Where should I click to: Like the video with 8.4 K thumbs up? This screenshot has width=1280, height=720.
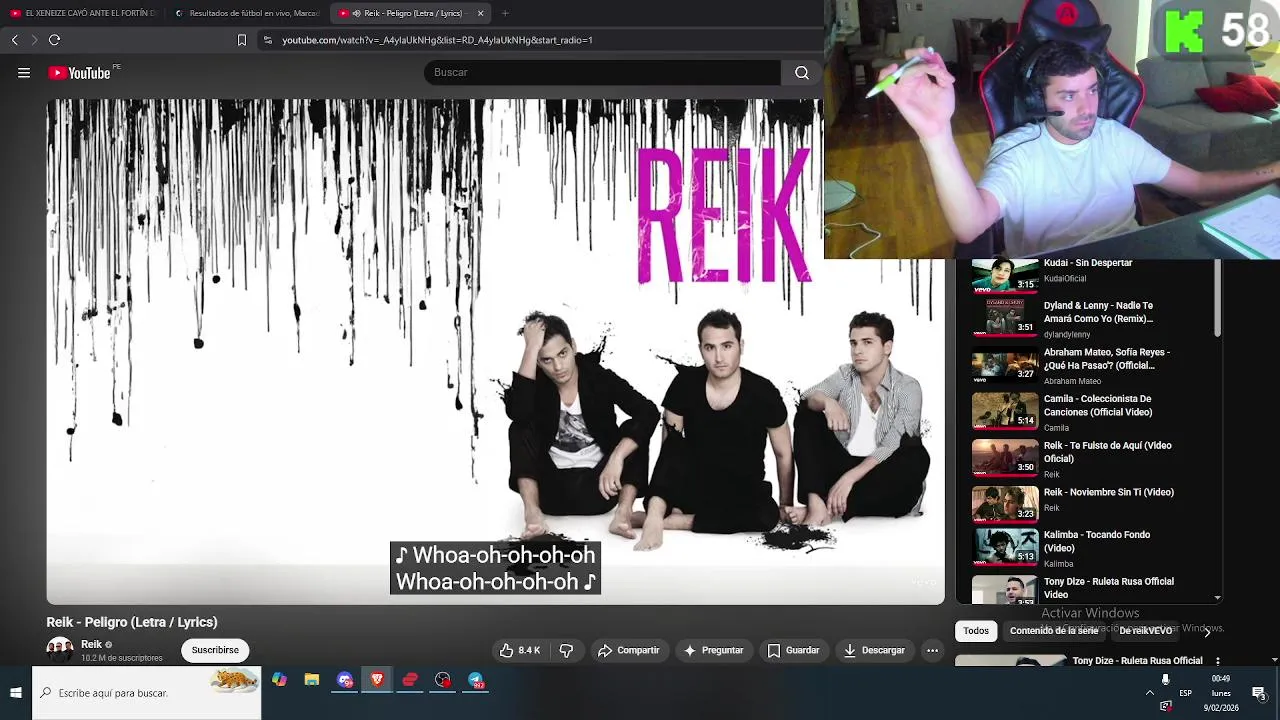(x=520, y=650)
